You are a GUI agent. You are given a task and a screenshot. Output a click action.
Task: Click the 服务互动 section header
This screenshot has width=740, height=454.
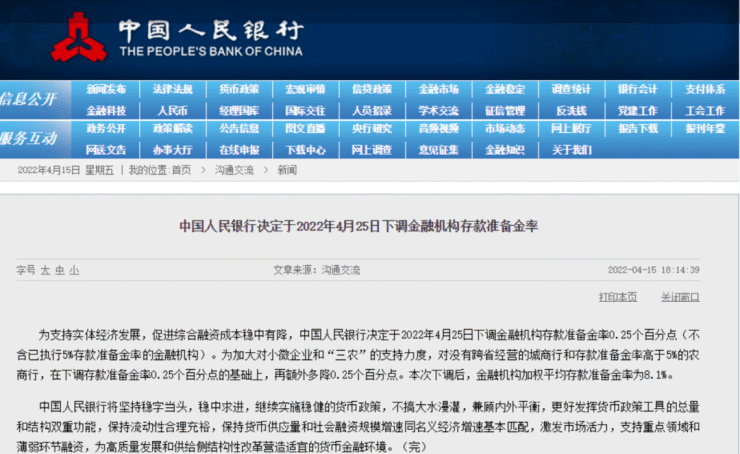28,138
